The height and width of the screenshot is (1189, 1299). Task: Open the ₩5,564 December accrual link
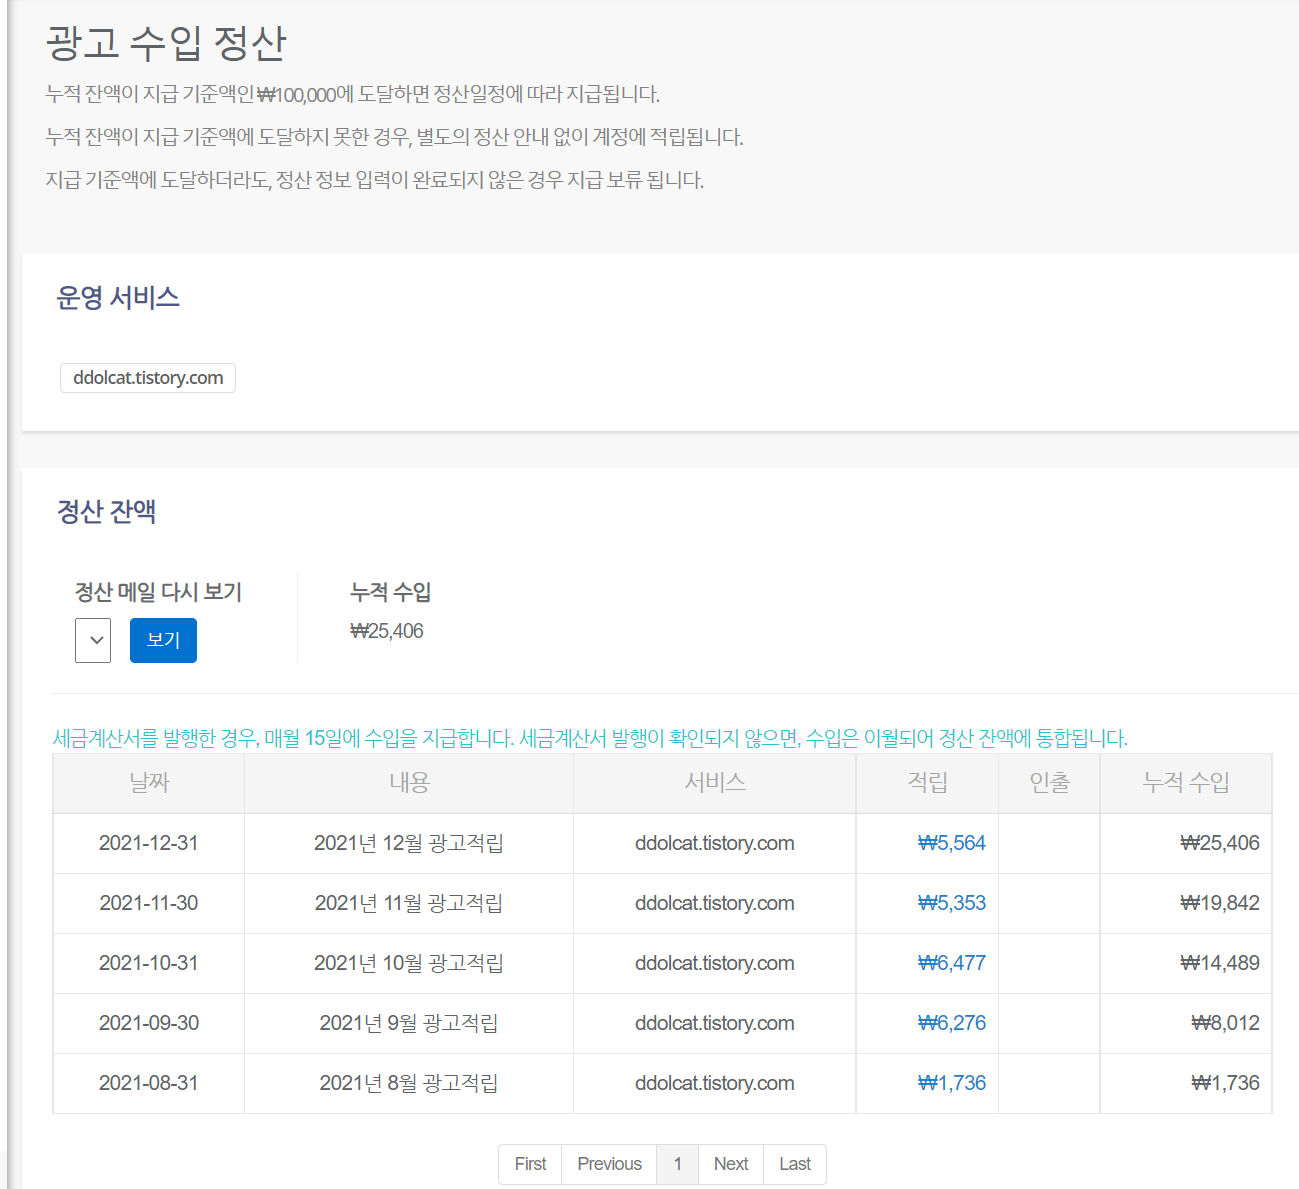(951, 843)
